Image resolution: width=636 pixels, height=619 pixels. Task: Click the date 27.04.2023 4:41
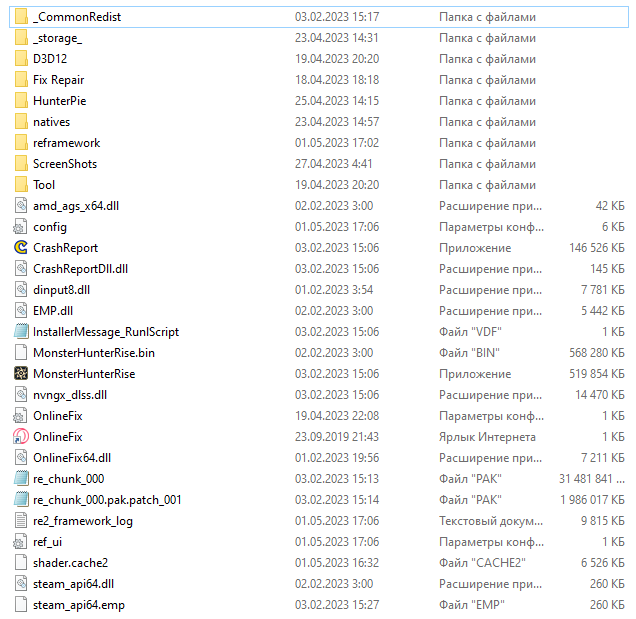point(333,164)
